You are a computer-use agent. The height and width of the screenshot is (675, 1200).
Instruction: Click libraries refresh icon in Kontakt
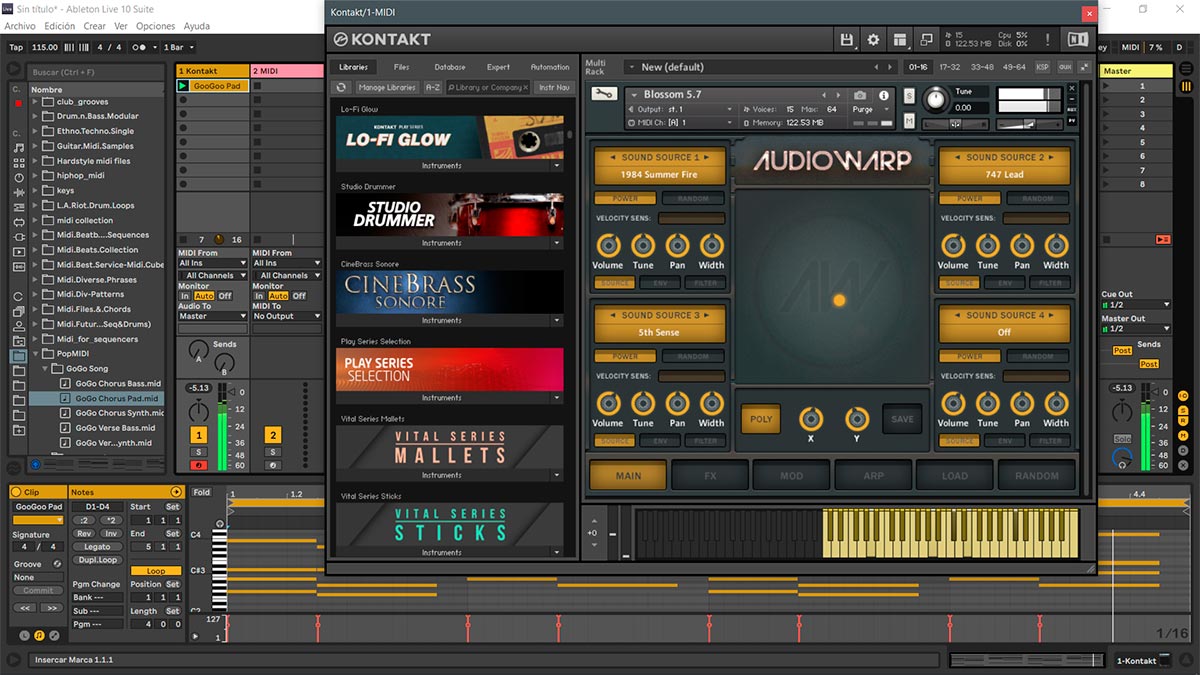point(341,87)
